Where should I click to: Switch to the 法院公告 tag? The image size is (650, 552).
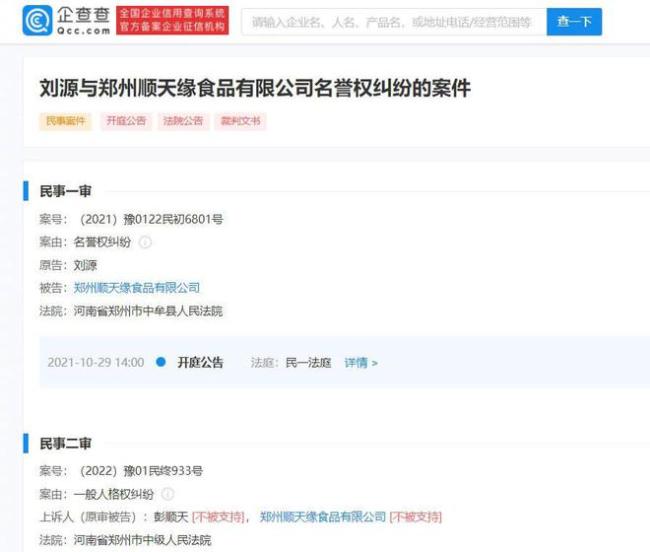click(x=183, y=121)
